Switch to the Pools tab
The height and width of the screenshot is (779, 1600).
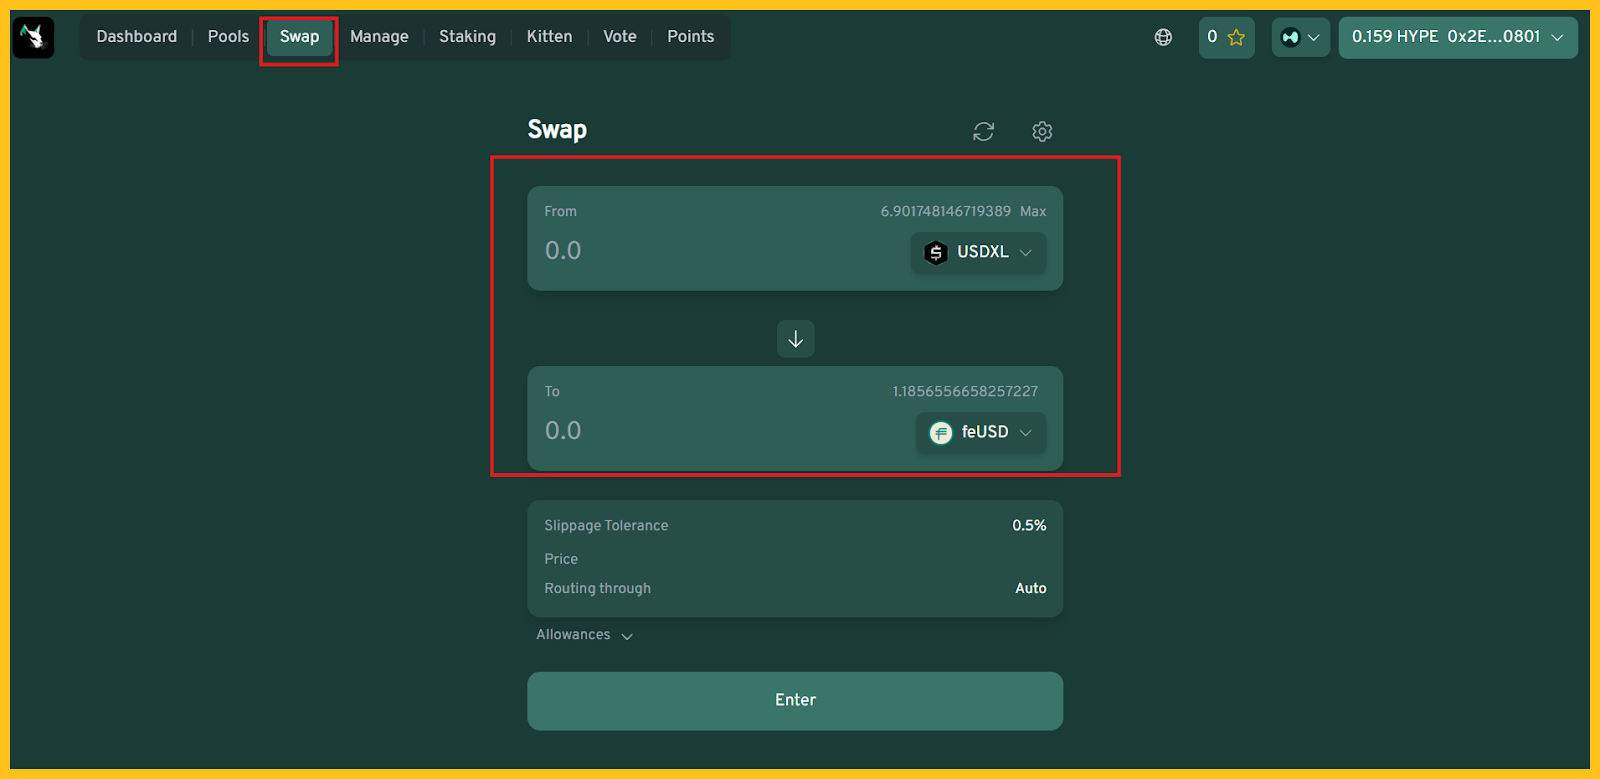pos(228,37)
